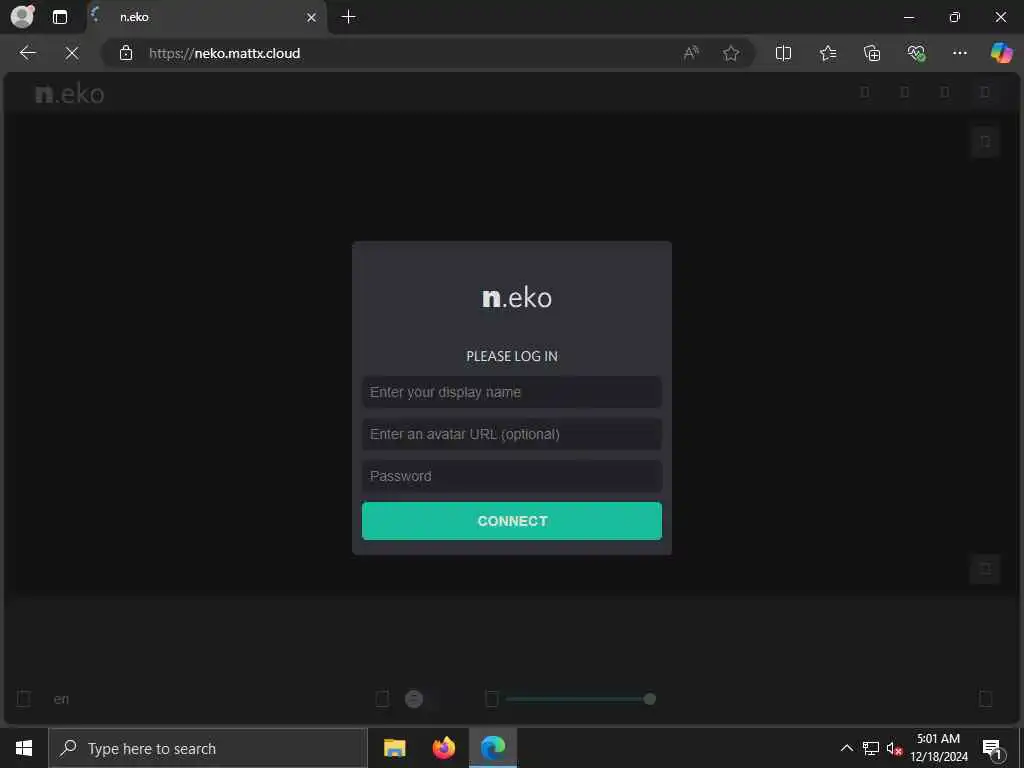This screenshot has height=768, width=1024.
Task: Open File Explorer from taskbar
Action: tap(394, 748)
